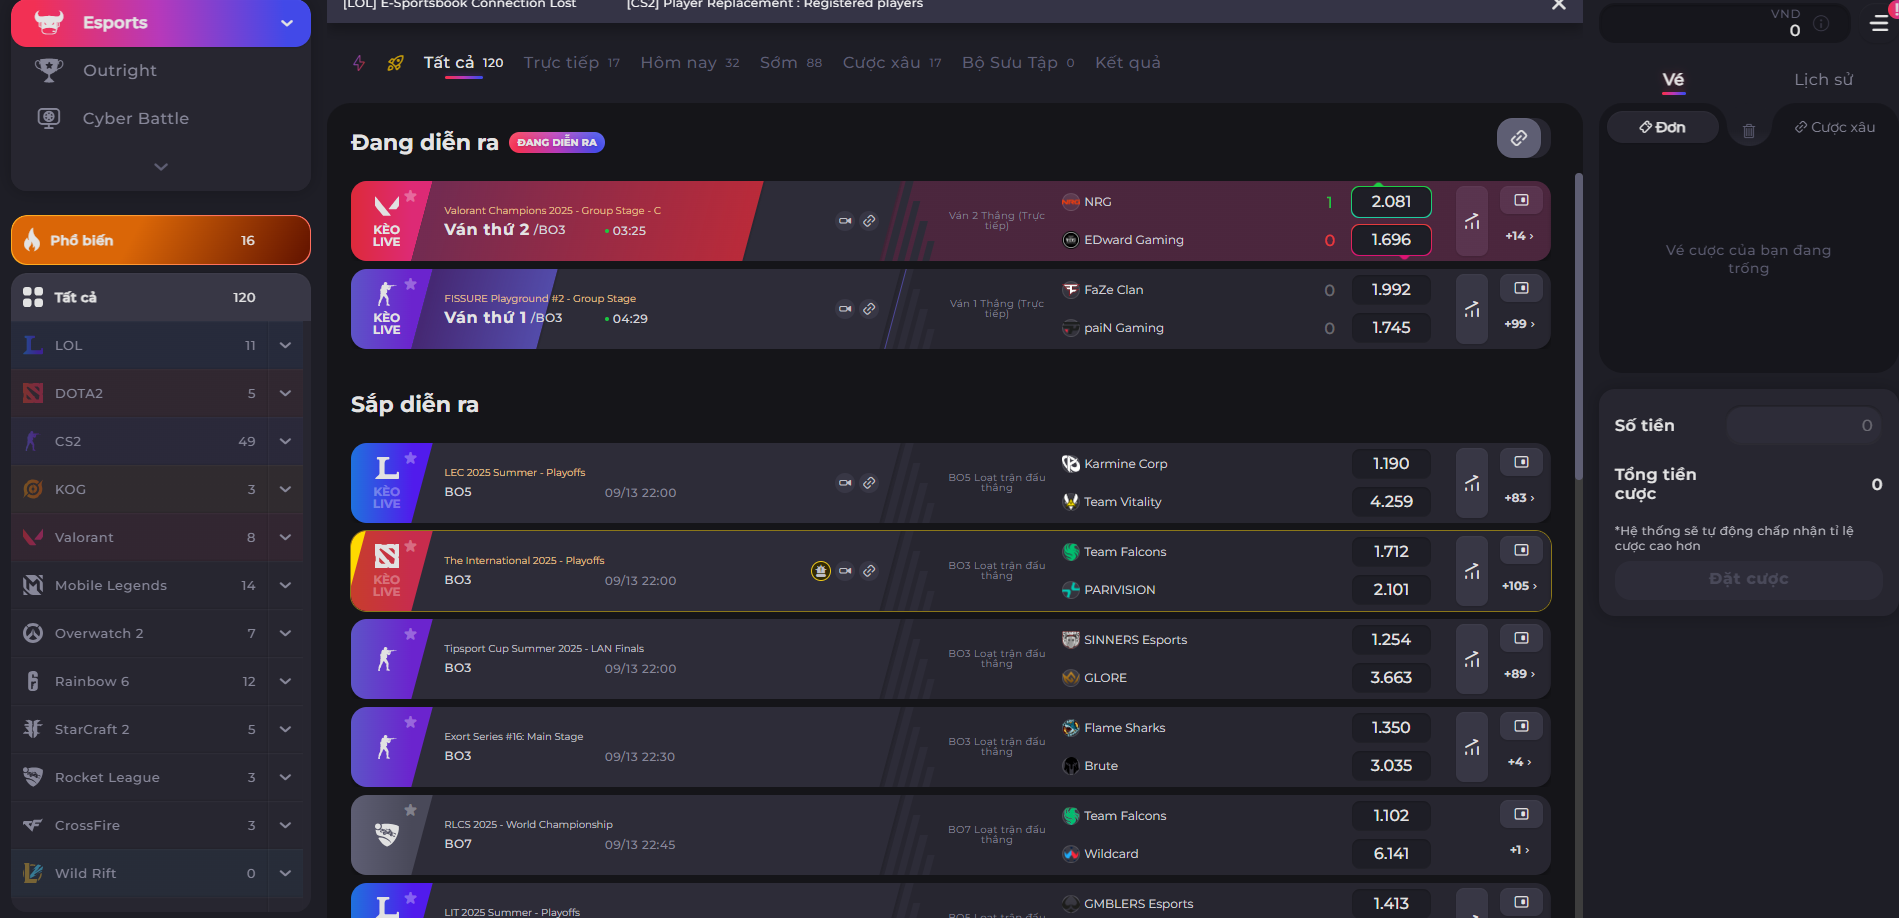
Task: Favorite the FISSURE Playground match star
Action: pyautogui.click(x=410, y=284)
